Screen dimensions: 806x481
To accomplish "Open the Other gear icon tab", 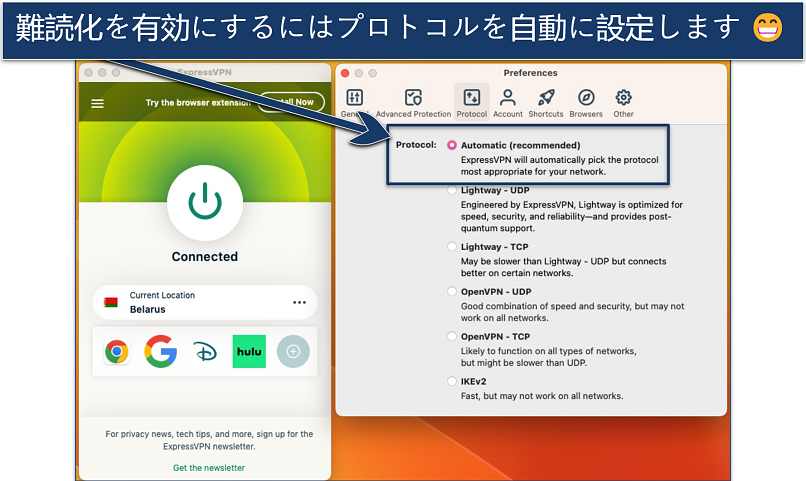I will click(623, 102).
